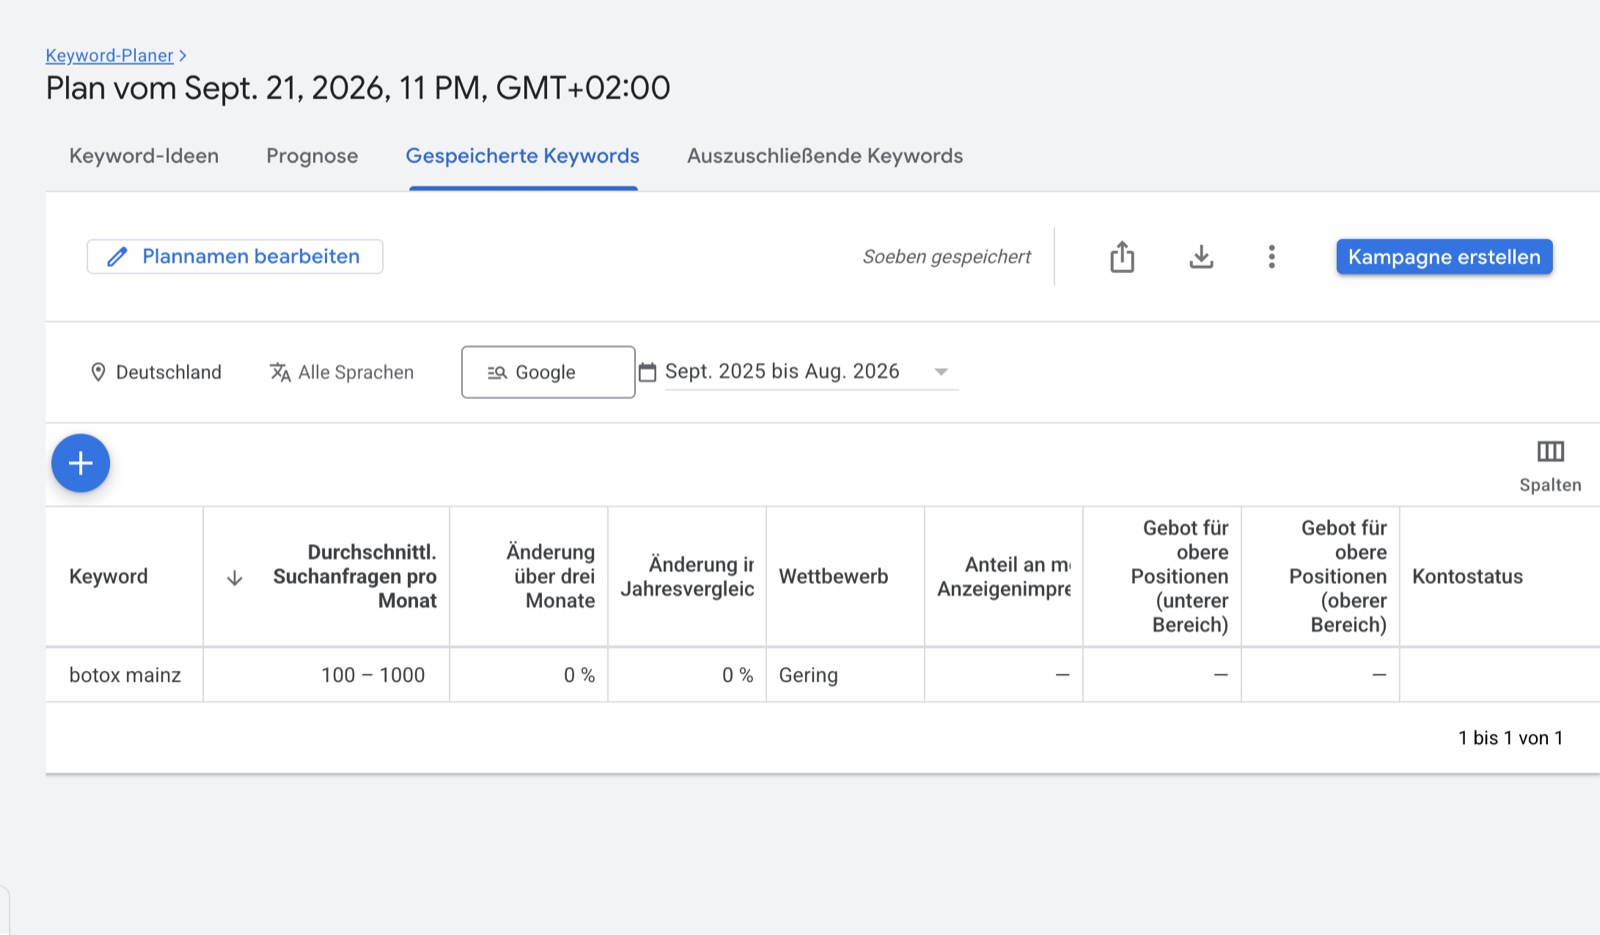Click the pencil icon for plan name

117,257
